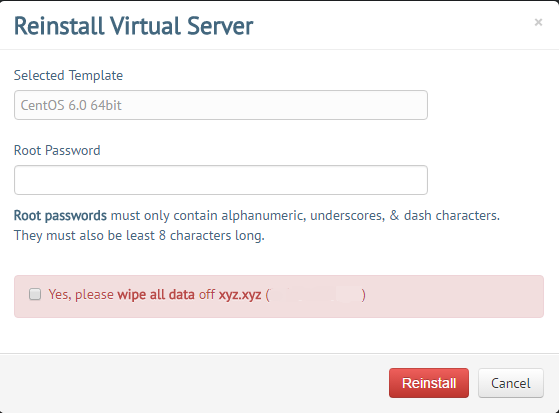Click the xyz.xyz hostname text
Image resolution: width=559 pixels, height=413 pixels.
pos(240,295)
